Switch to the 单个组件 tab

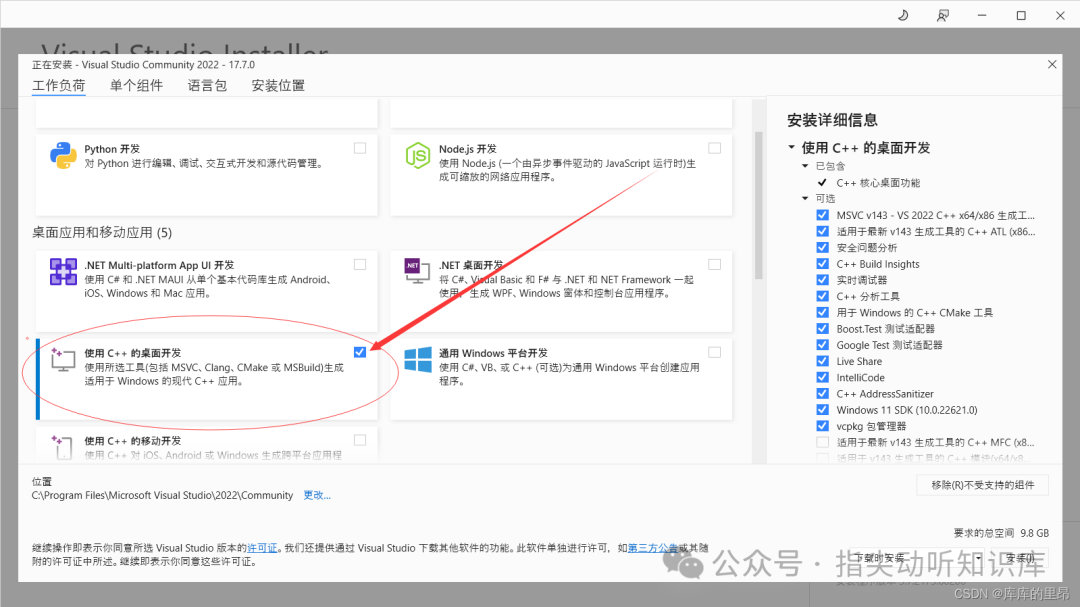[136, 85]
